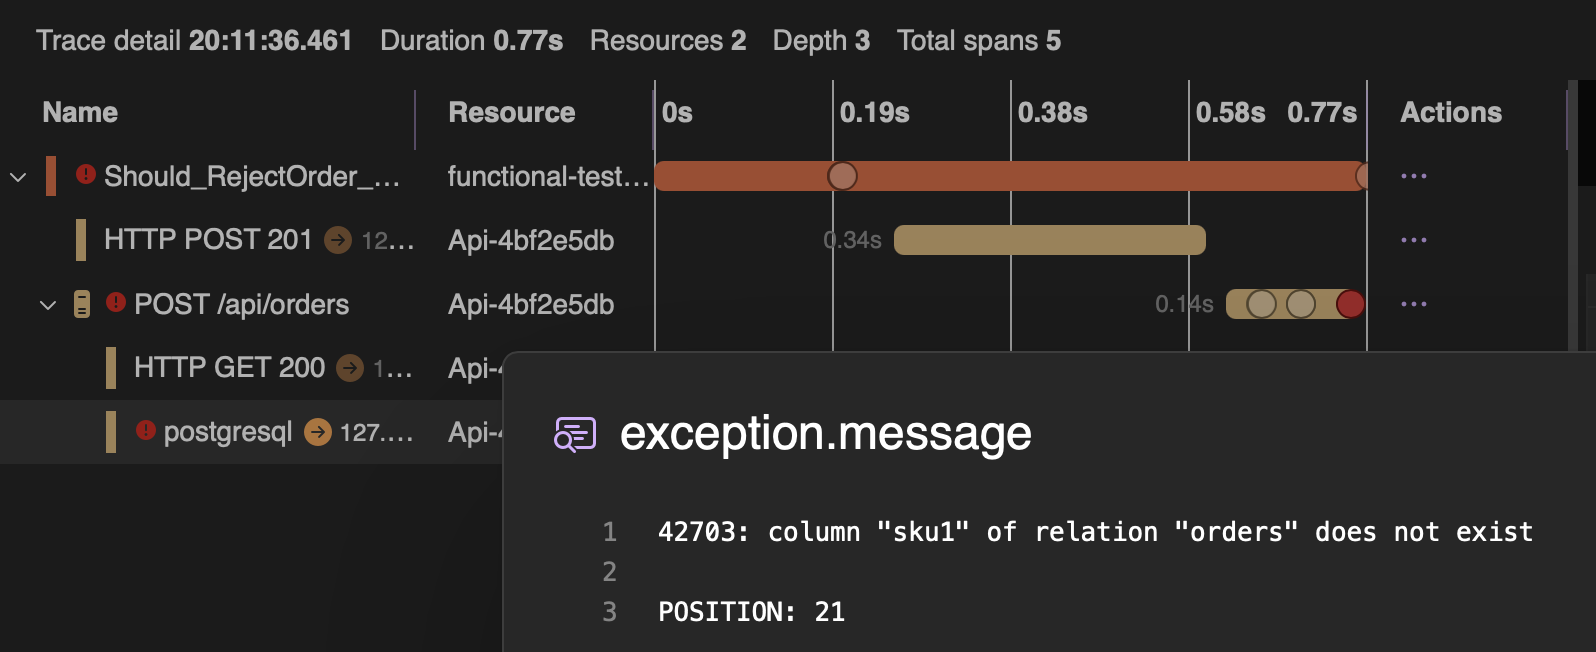Click red error event marker on timeline

coord(1350,304)
